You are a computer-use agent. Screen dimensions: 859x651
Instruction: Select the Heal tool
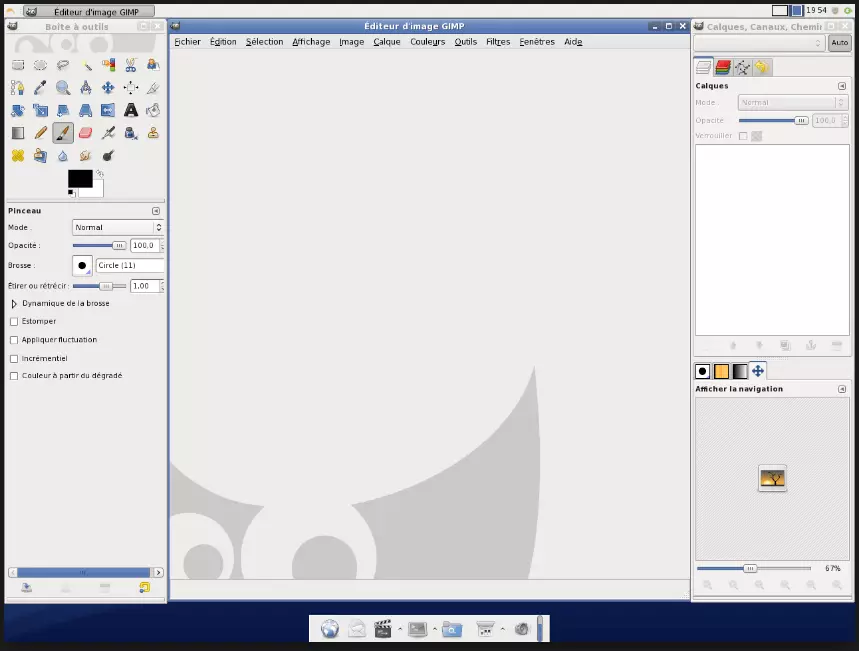click(x=18, y=156)
